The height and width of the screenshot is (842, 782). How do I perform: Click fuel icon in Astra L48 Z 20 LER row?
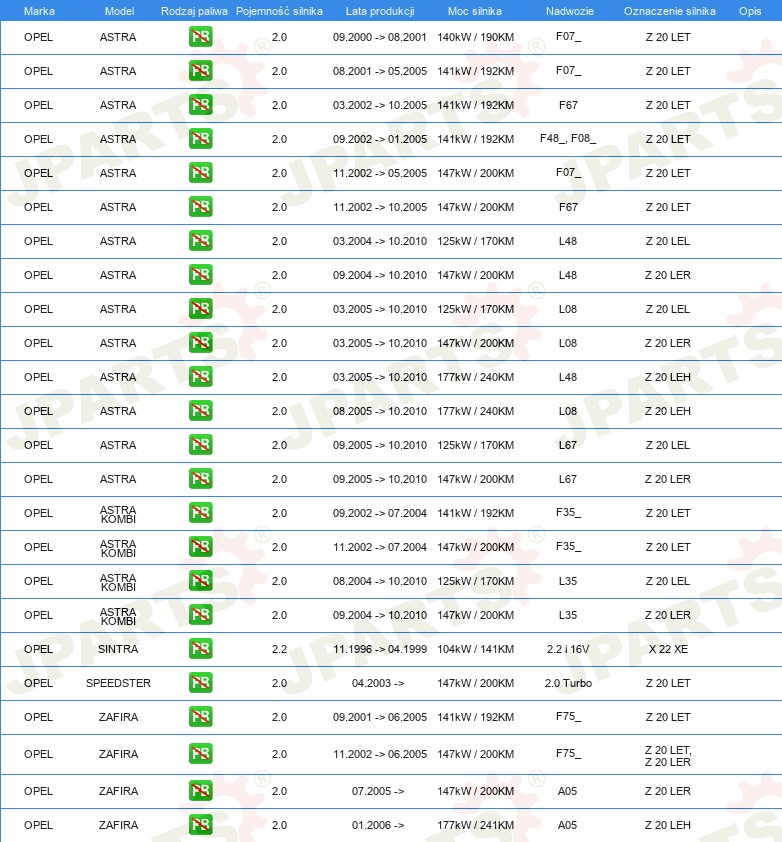coord(200,275)
